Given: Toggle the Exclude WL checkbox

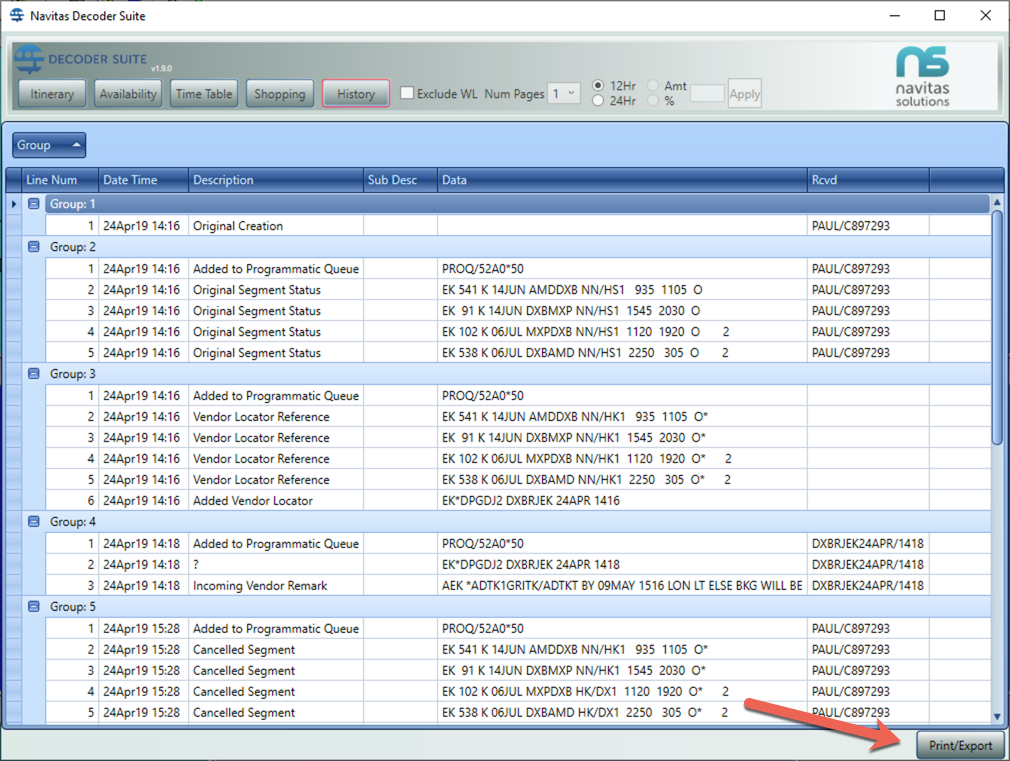Looking at the screenshot, I should (x=407, y=93).
